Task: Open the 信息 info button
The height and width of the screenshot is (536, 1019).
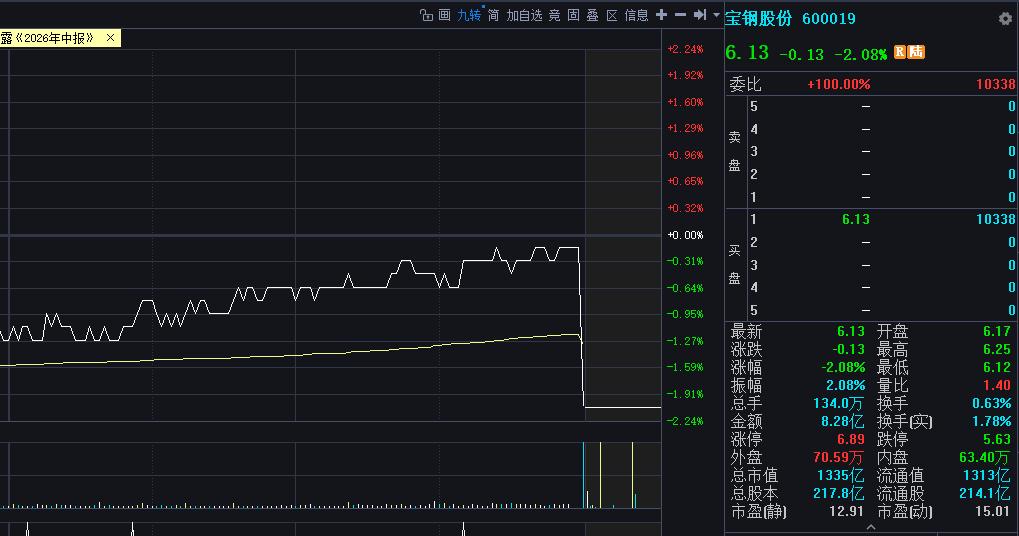Action: [x=636, y=15]
